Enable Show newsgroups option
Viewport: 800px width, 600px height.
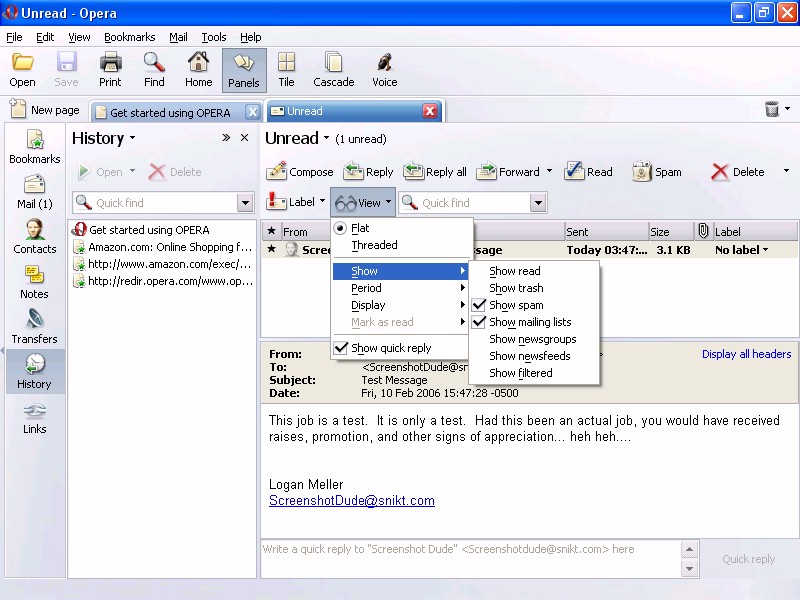coord(534,339)
